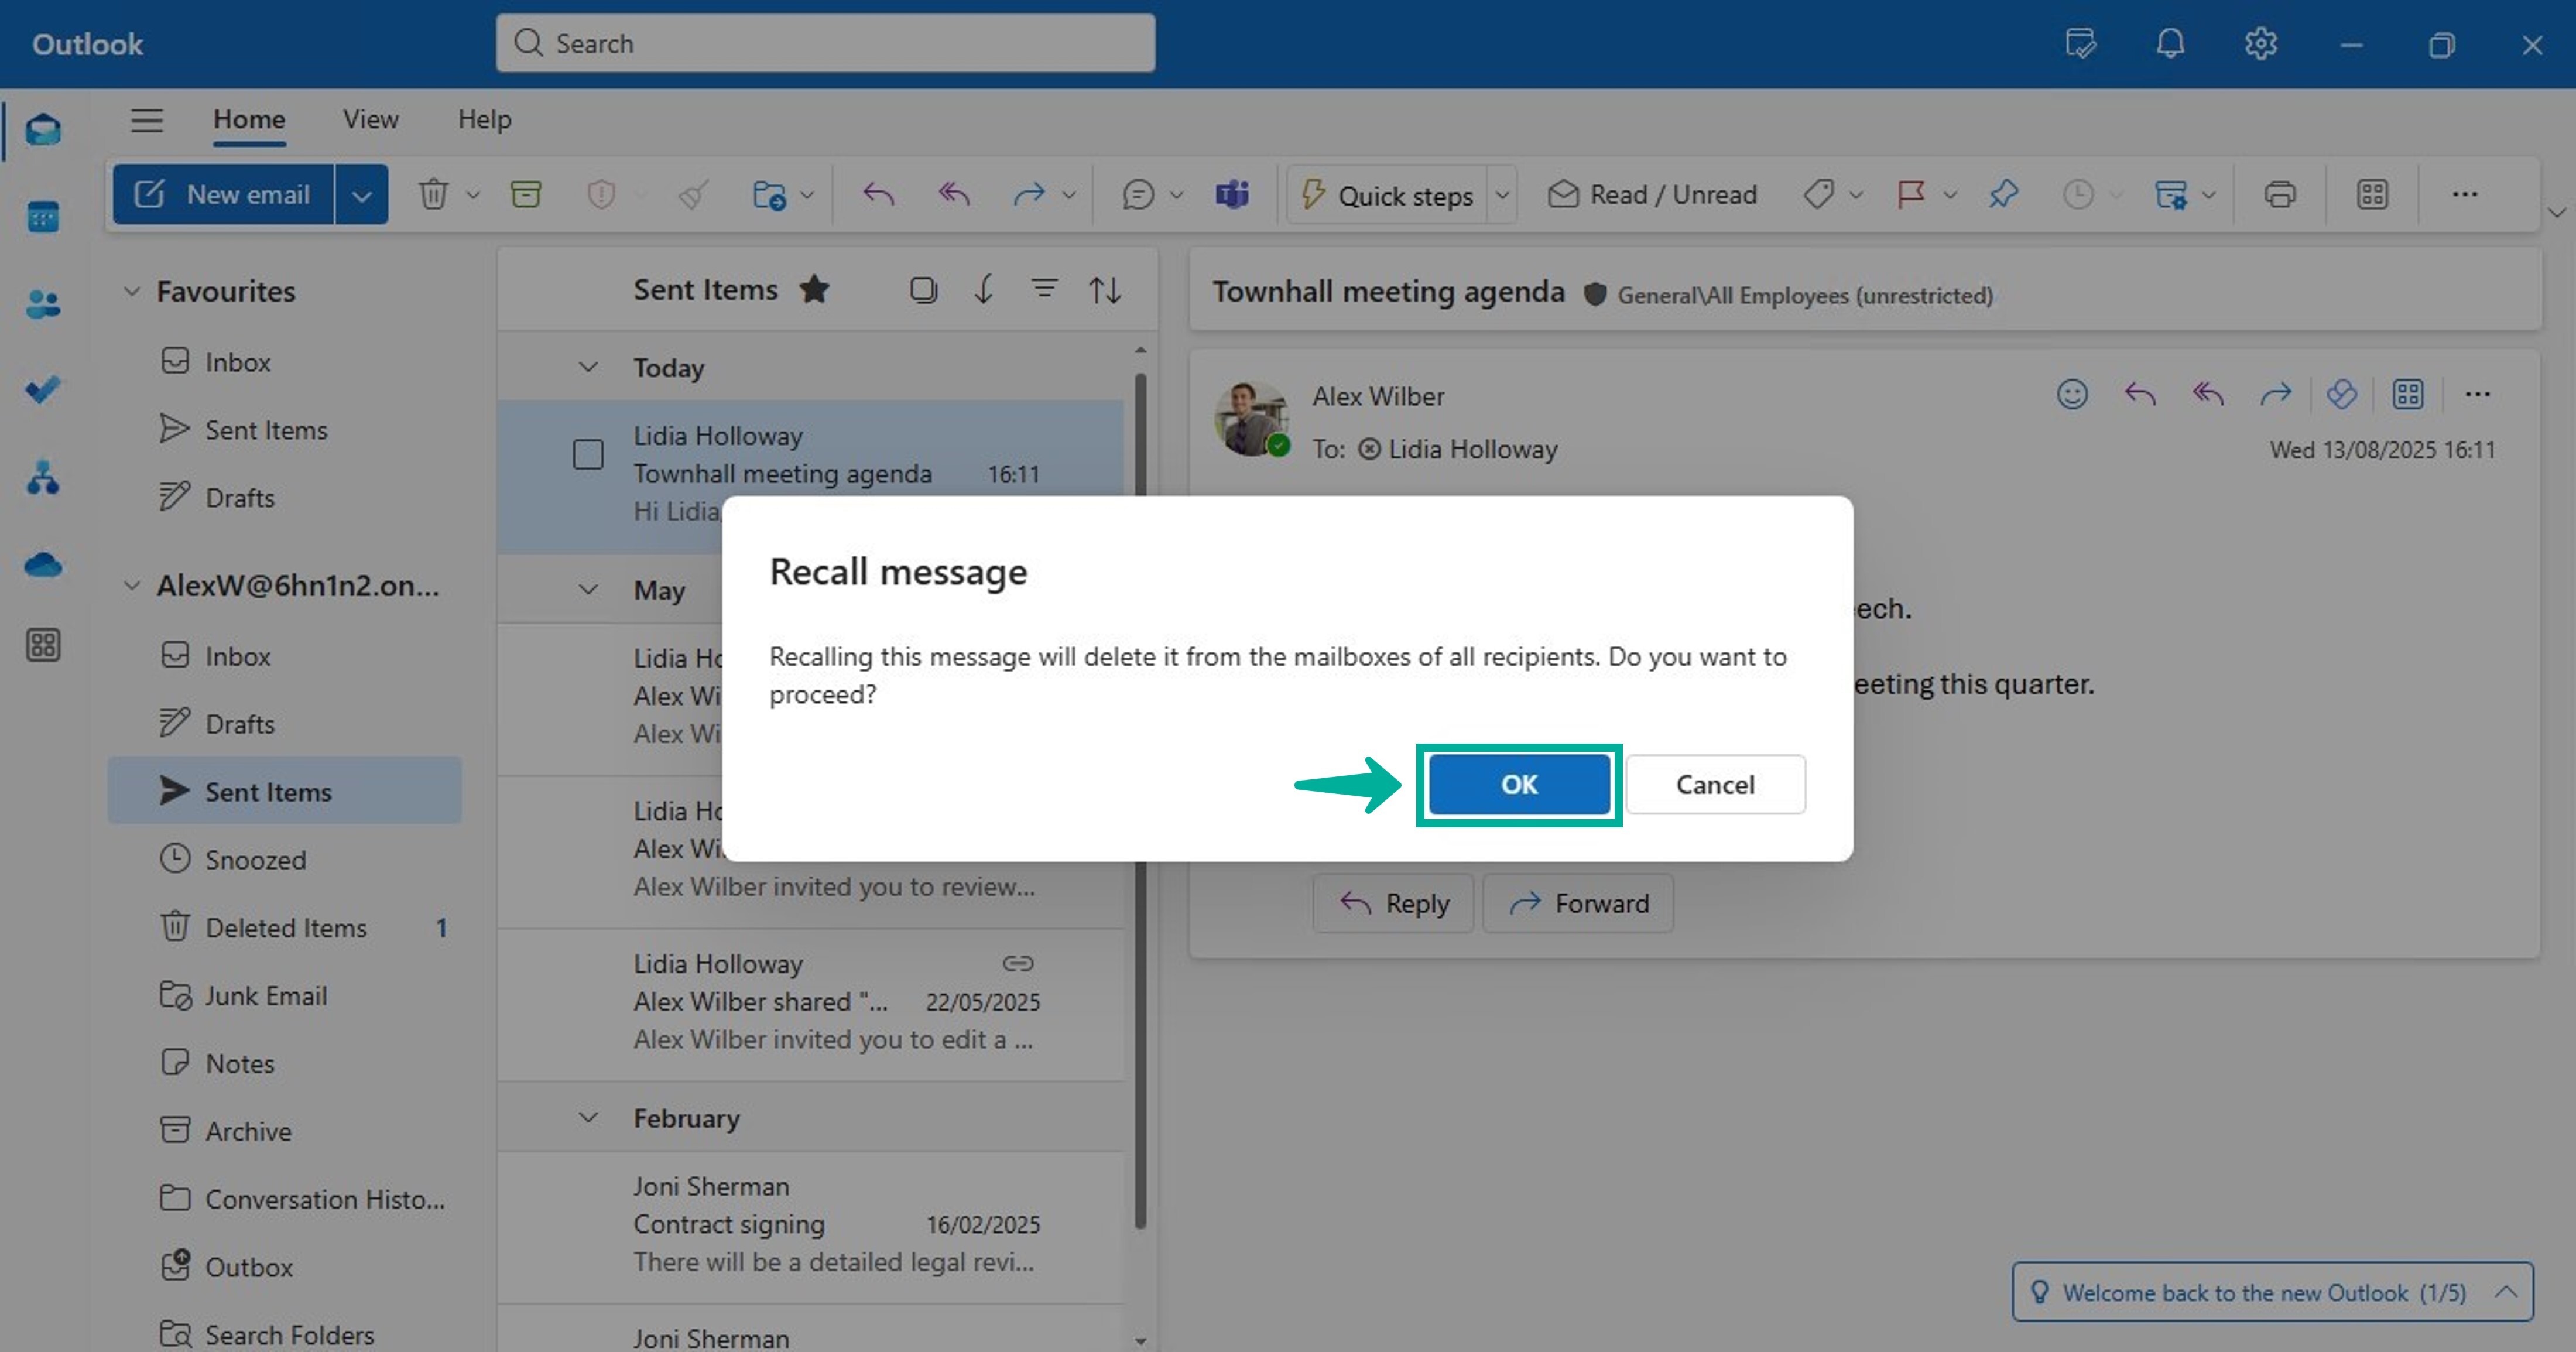The height and width of the screenshot is (1352, 2576).
Task: Open the Help menu
Action: pos(484,119)
